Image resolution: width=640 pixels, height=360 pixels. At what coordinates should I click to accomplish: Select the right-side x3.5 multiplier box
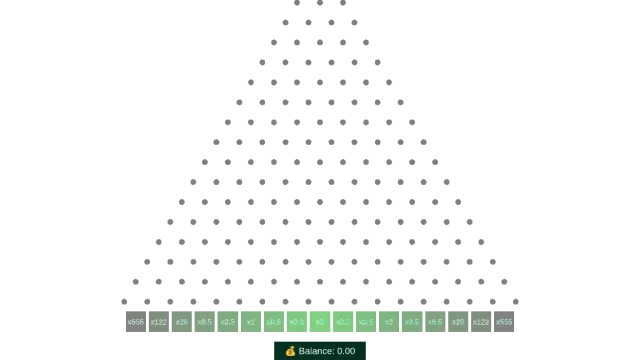pos(412,322)
